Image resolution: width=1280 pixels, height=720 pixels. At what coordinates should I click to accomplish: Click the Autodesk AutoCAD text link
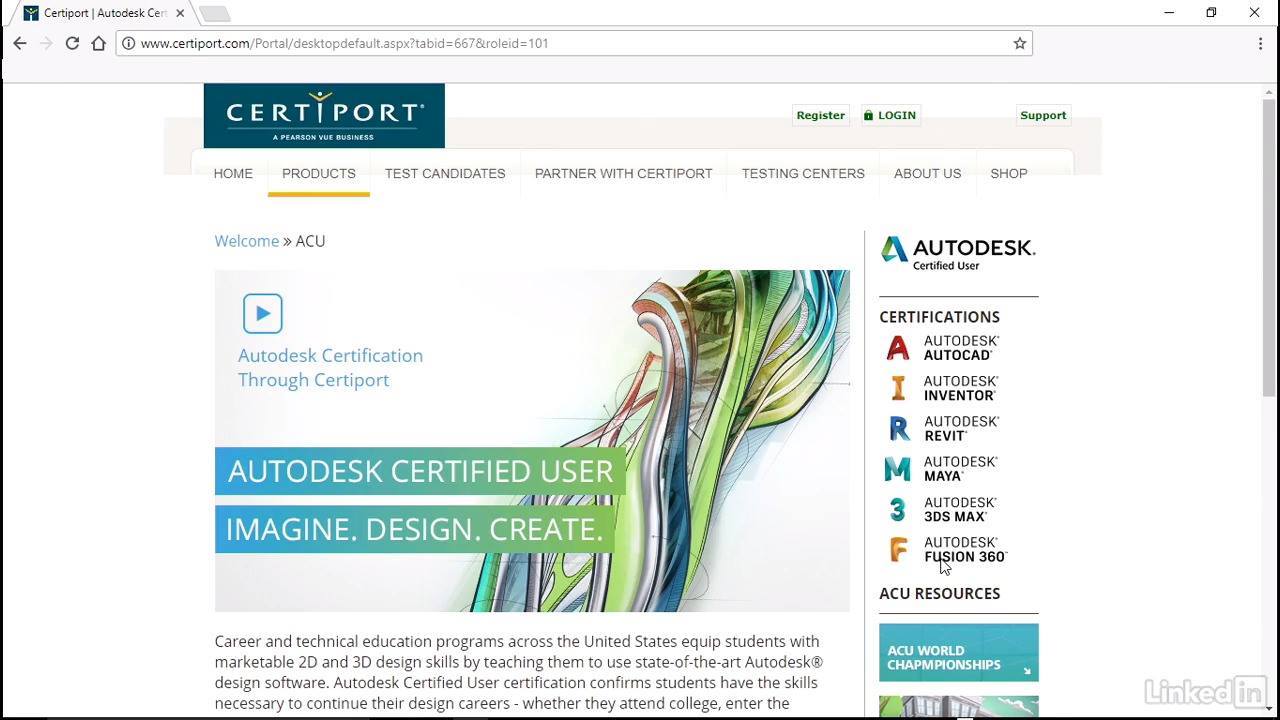tap(961, 348)
